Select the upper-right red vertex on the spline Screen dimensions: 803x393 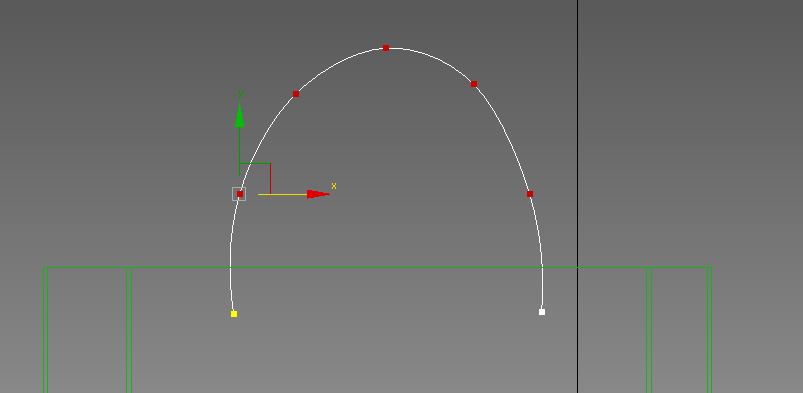point(474,84)
